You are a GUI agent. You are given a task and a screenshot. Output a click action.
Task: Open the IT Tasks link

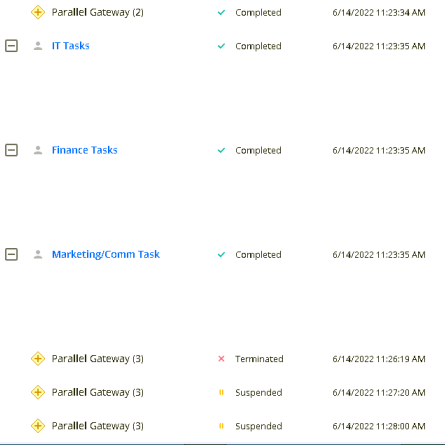71,46
